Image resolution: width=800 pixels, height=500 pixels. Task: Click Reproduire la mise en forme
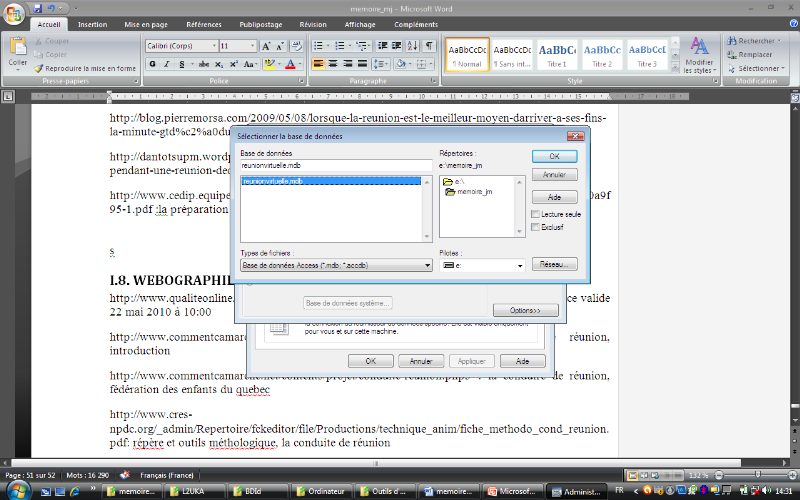(85, 68)
